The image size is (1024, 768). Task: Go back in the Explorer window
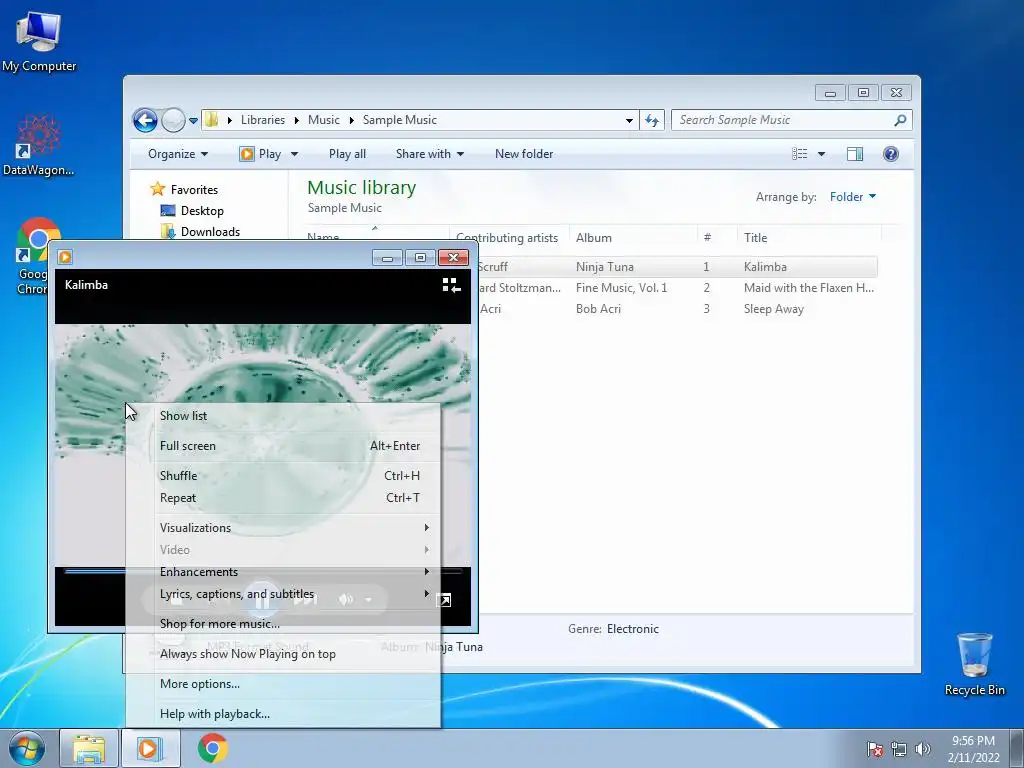(x=145, y=120)
